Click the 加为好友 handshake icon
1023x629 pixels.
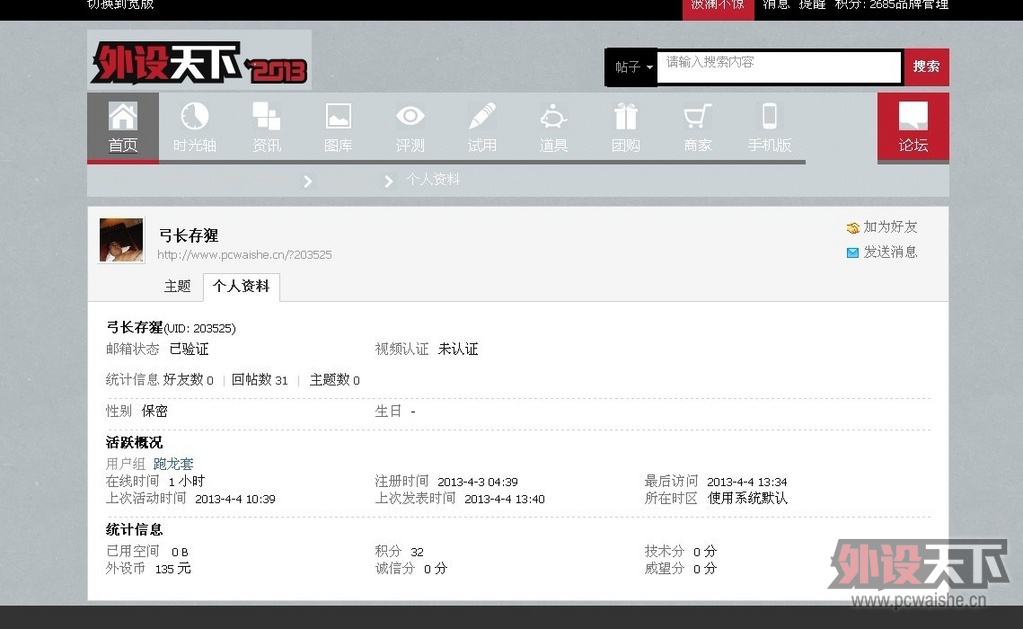[x=853, y=228]
